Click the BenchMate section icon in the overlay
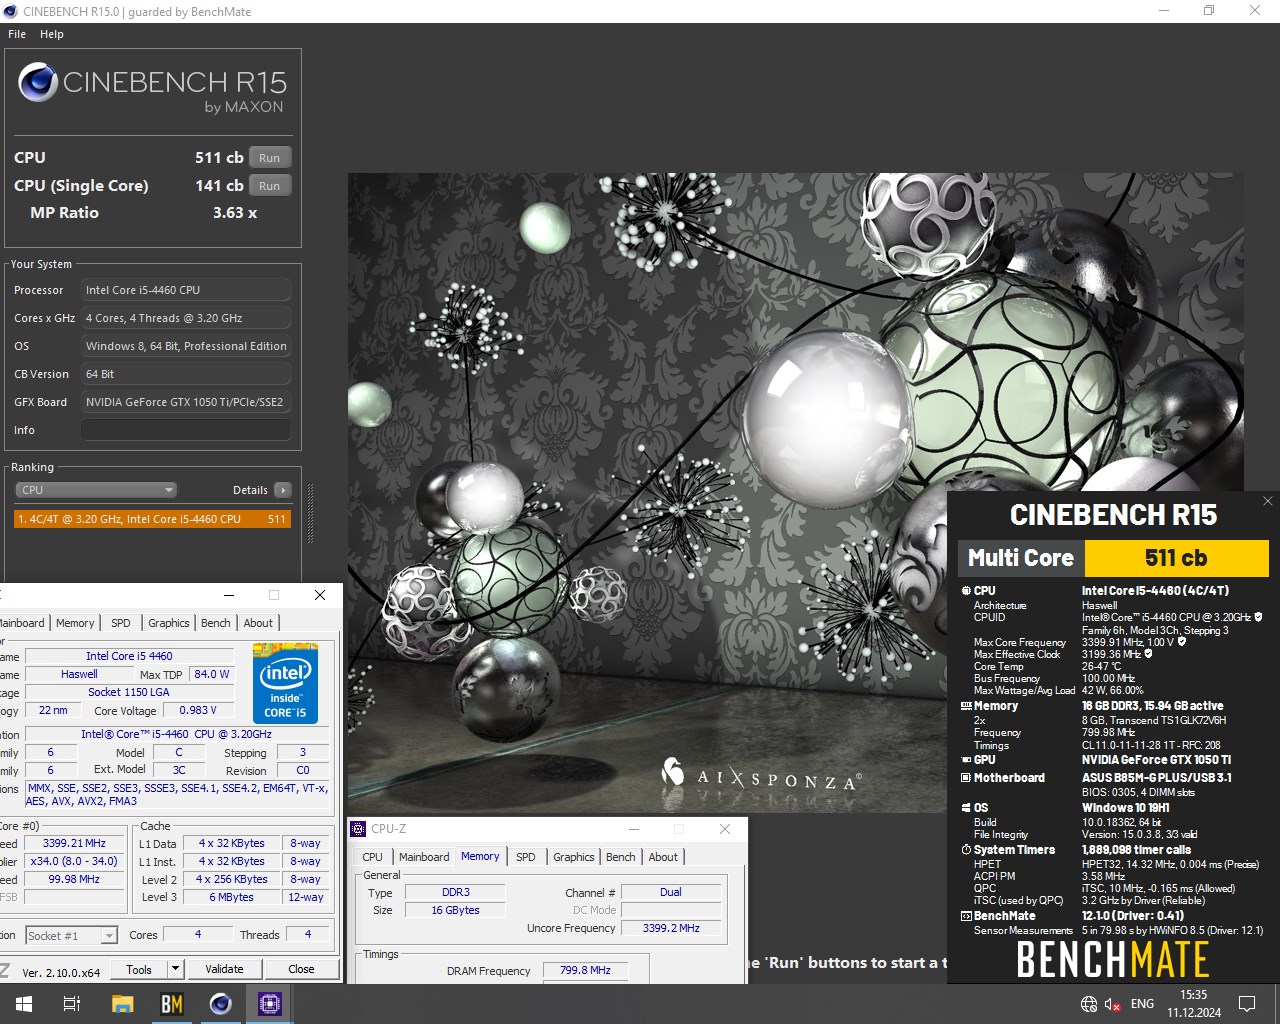This screenshot has height=1024, width=1280. (x=966, y=916)
